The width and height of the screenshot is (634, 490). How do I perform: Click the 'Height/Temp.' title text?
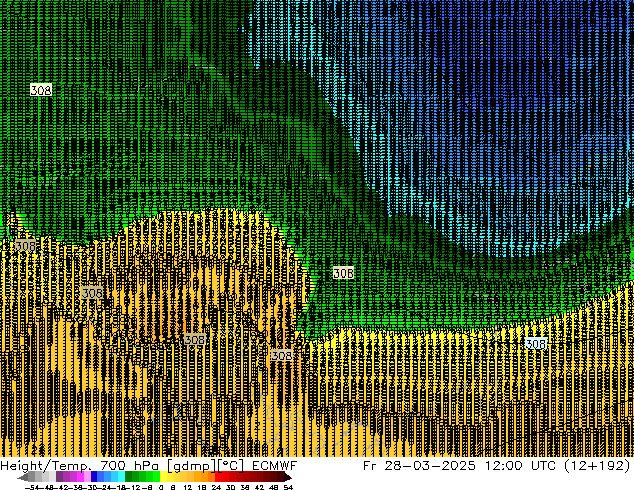click(45, 465)
